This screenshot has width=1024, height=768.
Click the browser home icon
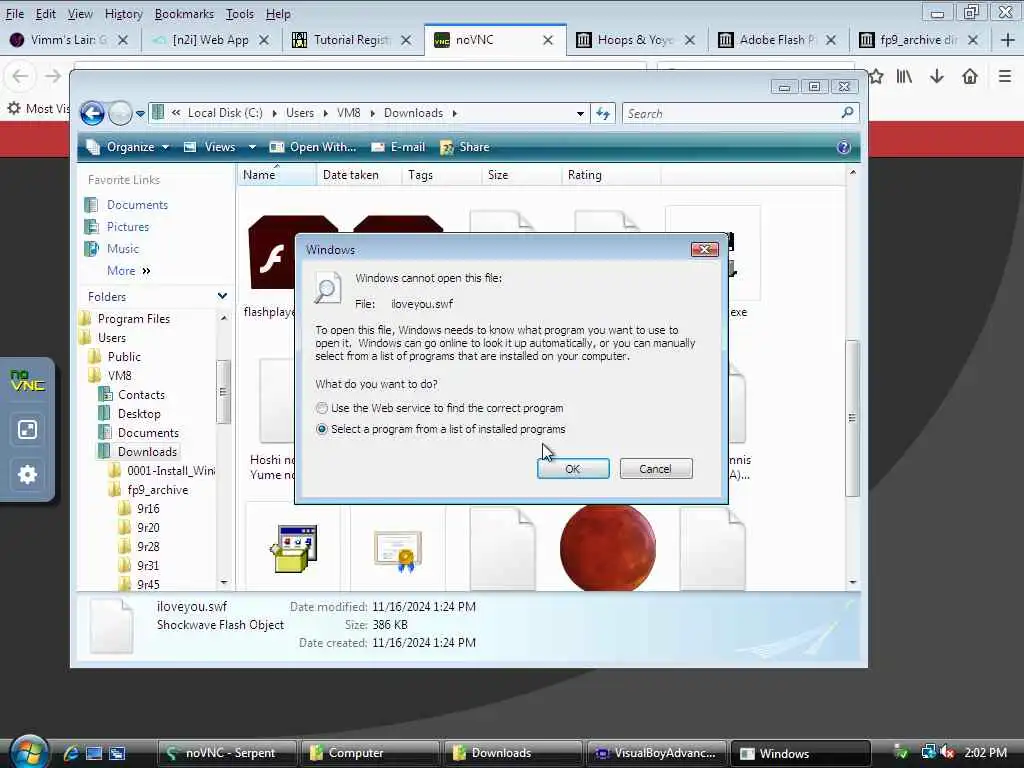[970, 76]
